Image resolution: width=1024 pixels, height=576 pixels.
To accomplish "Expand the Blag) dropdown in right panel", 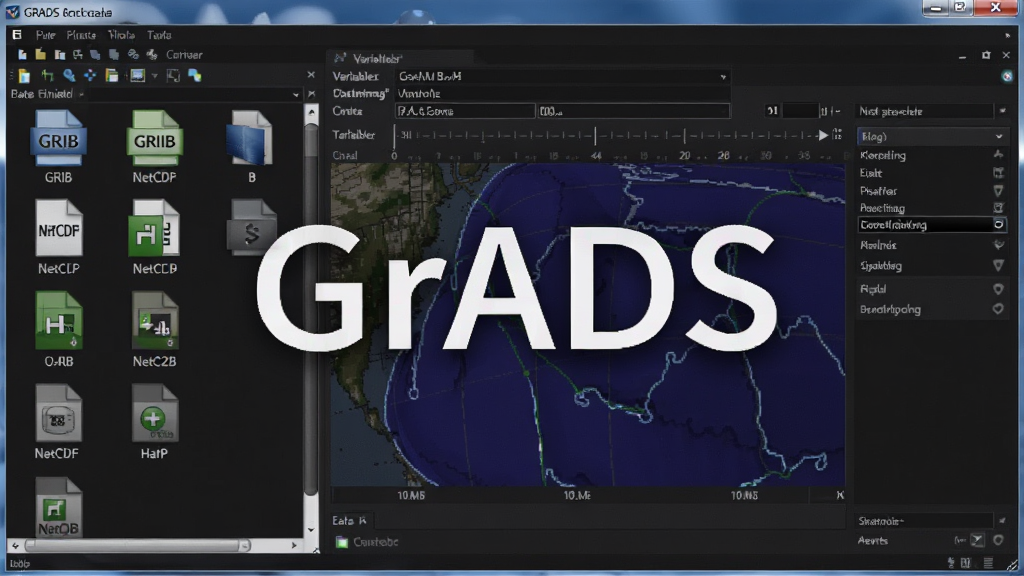I will (931, 136).
